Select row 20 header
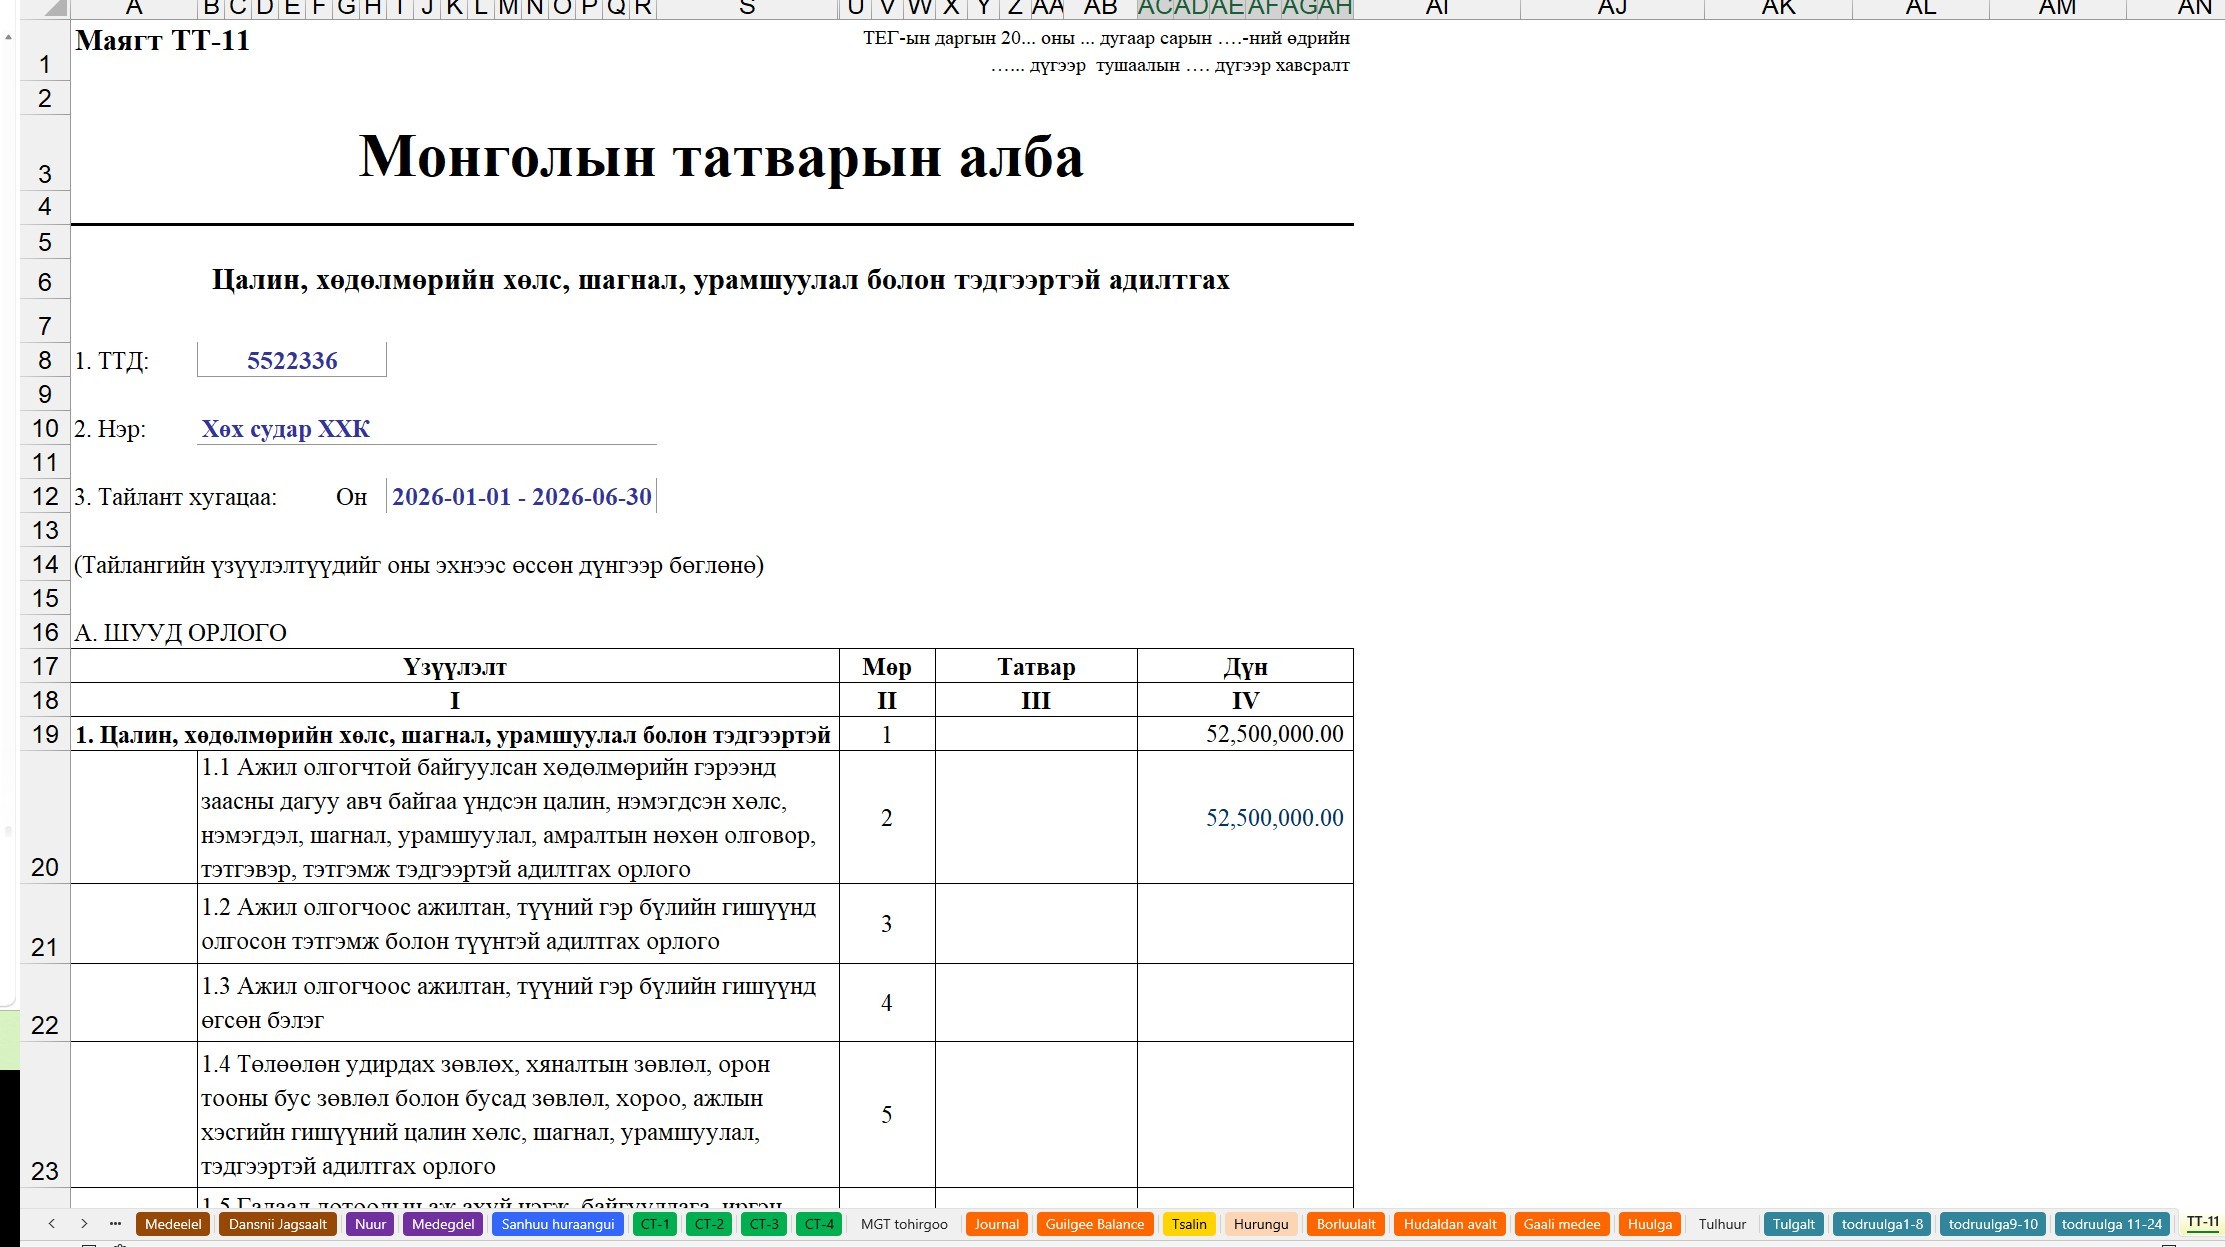This screenshot has height=1247, width=2225. (x=45, y=817)
